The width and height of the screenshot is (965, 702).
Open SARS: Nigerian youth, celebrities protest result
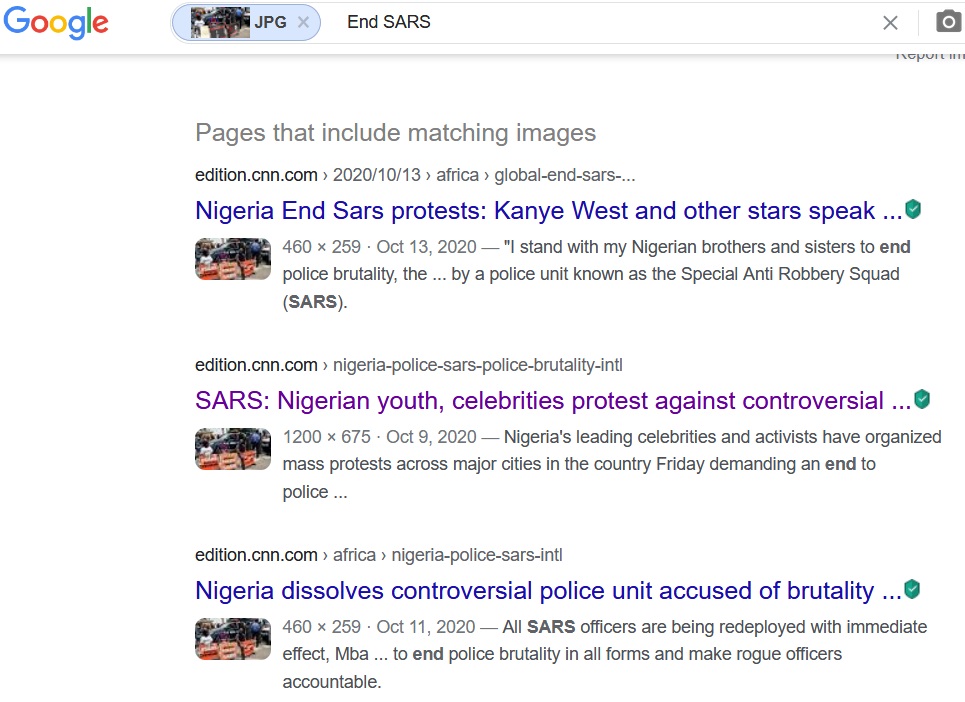pyautogui.click(x=553, y=401)
